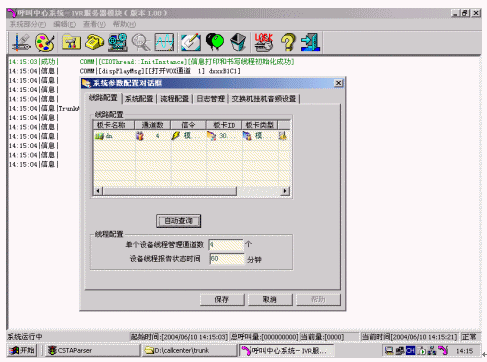Click the CSTAParser taskbar button
The height and width of the screenshot is (362, 487).
[92, 350]
